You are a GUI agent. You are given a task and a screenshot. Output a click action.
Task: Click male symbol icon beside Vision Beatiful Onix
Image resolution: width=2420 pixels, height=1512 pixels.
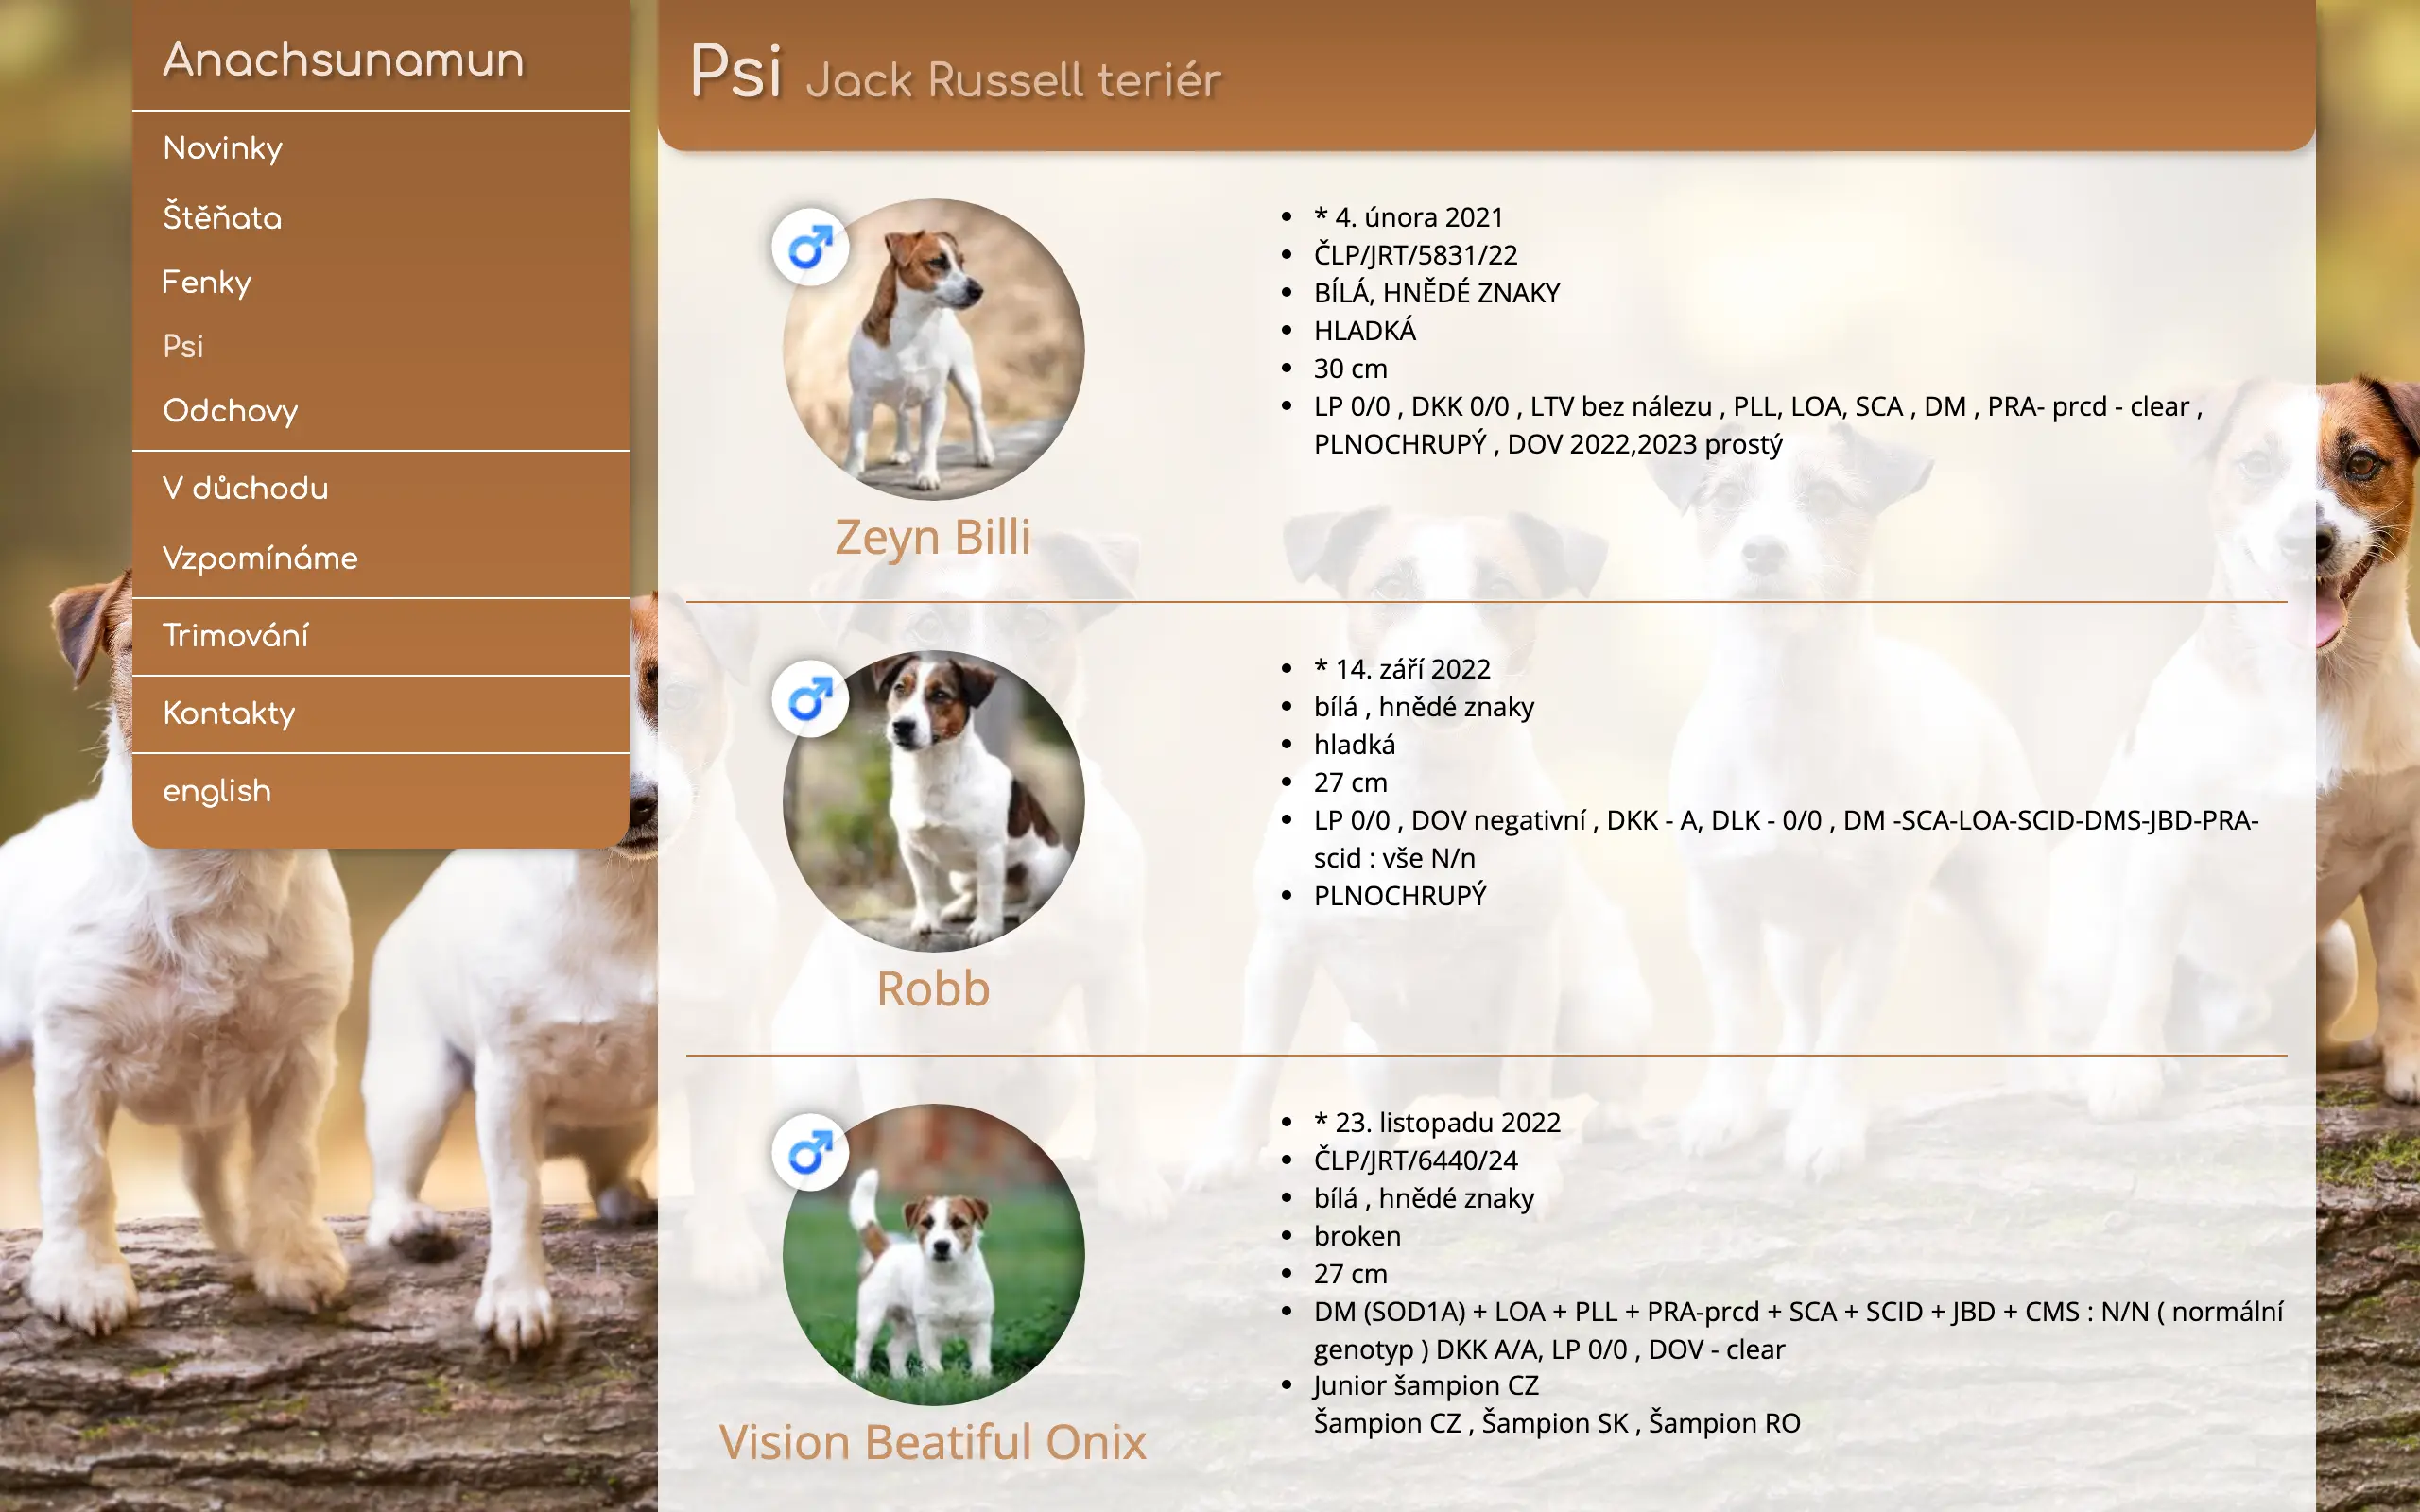coord(810,1152)
